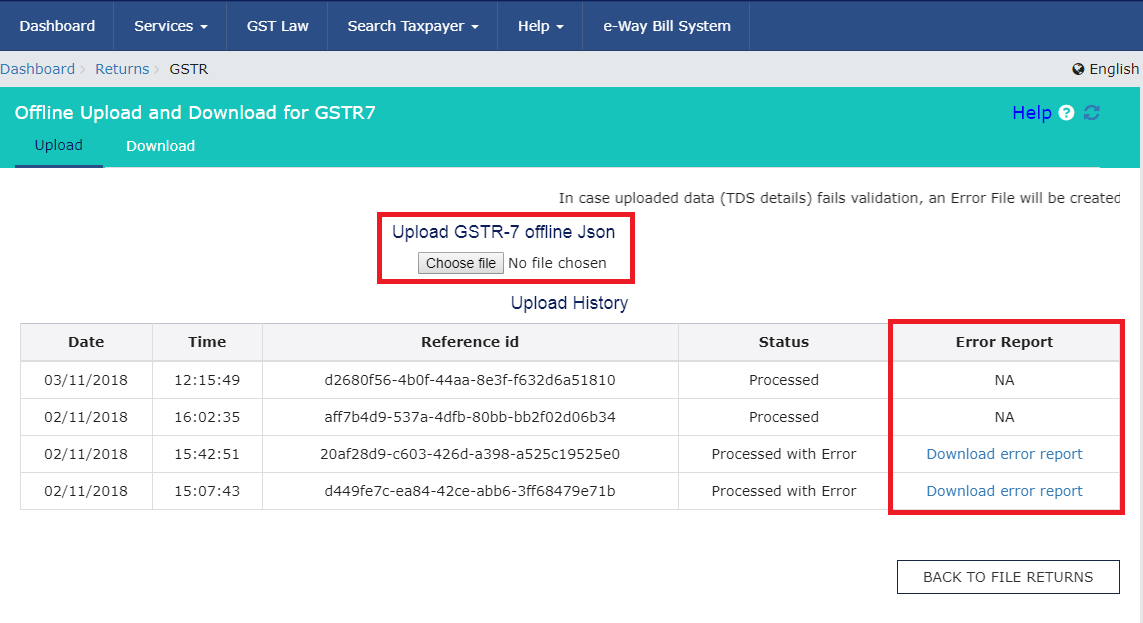Click the Date column header

click(x=86, y=342)
